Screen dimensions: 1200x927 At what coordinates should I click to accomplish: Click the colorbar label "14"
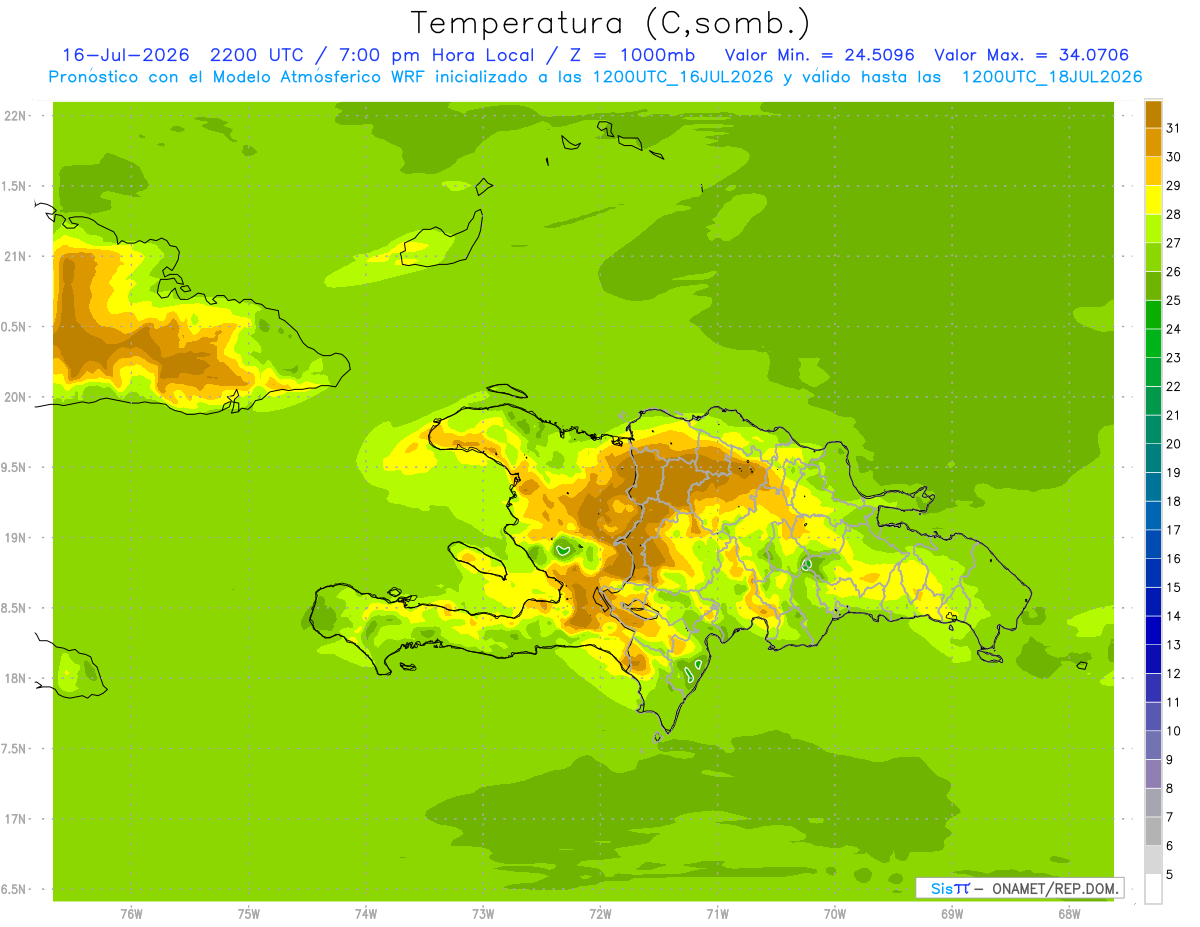pyautogui.click(x=1173, y=616)
